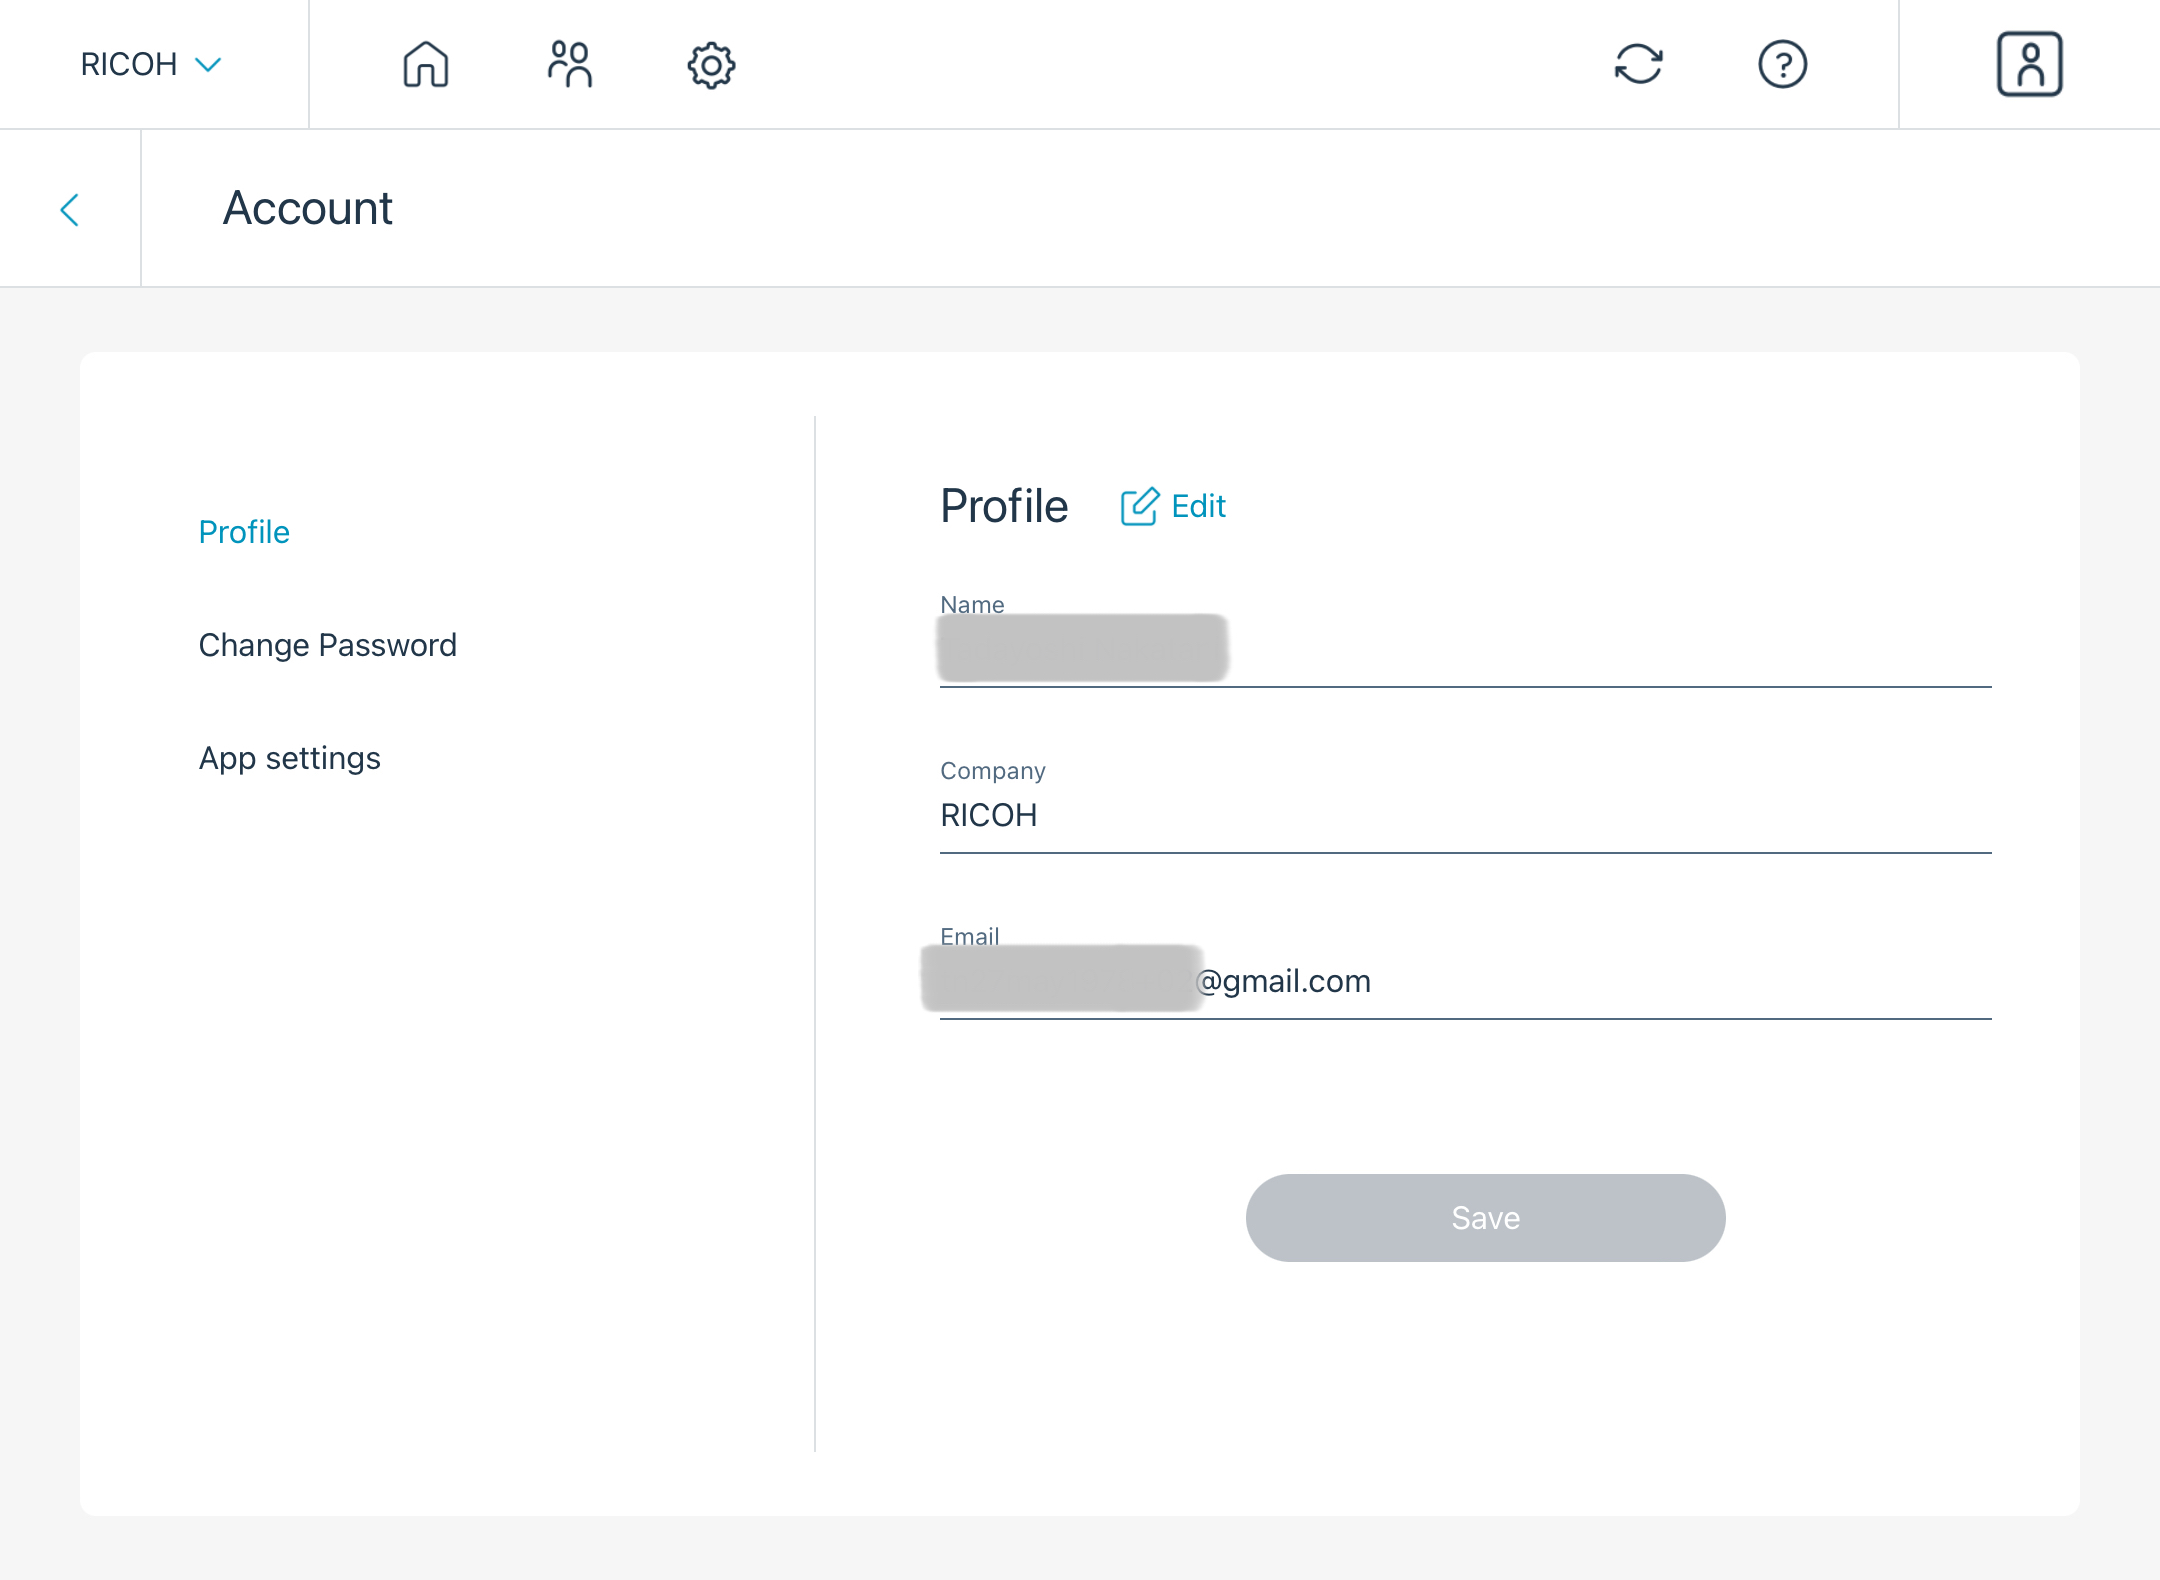Go to the Home icon
The width and height of the screenshot is (2160, 1580).
[x=425, y=65]
